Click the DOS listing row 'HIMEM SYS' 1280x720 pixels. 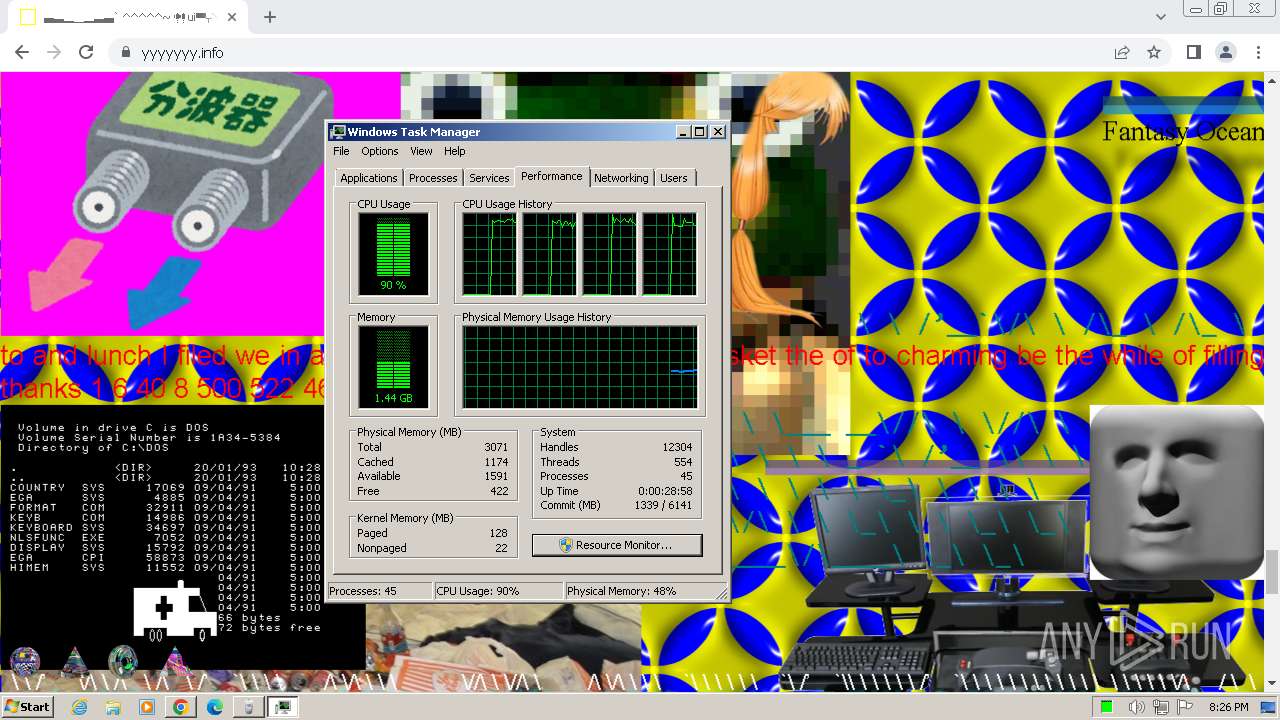pos(165,567)
